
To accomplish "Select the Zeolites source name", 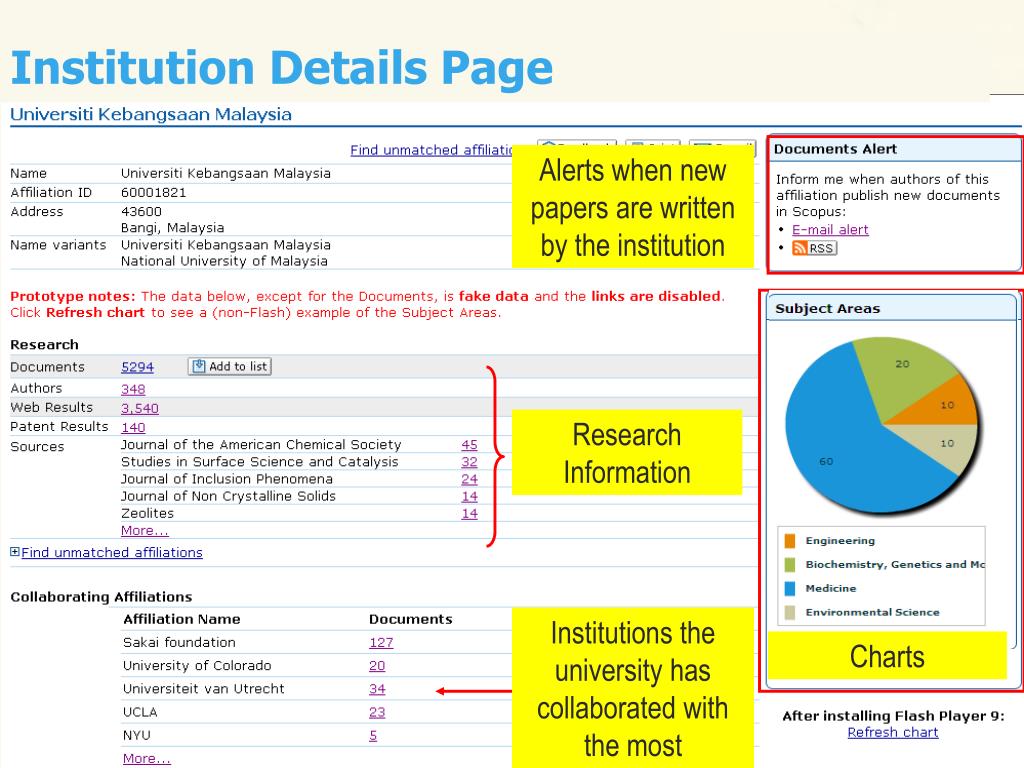I will (148, 514).
